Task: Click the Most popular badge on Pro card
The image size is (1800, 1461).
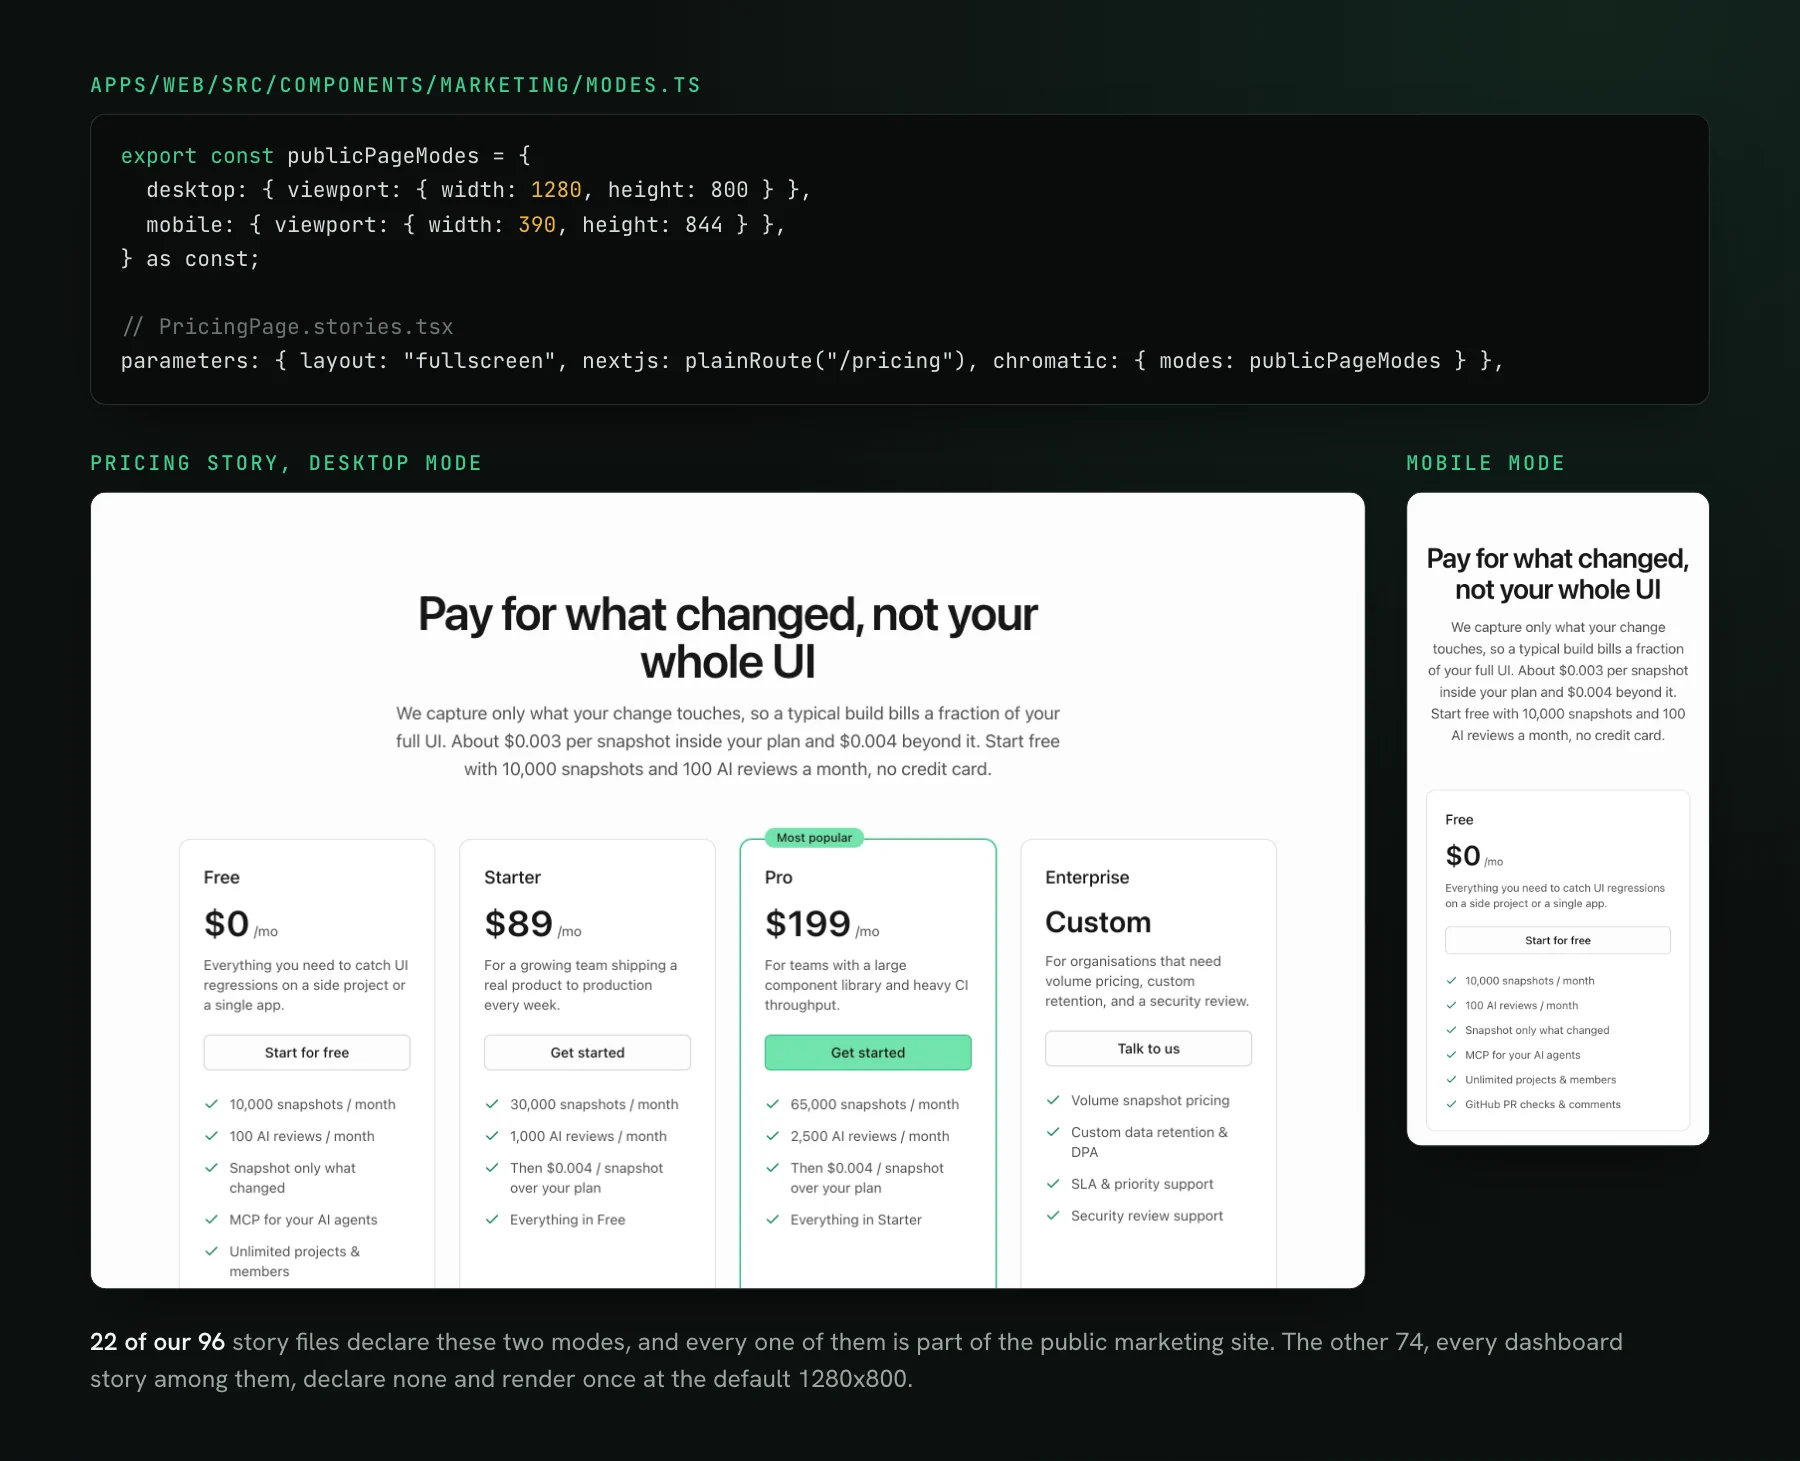Action: (x=814, y=838)
